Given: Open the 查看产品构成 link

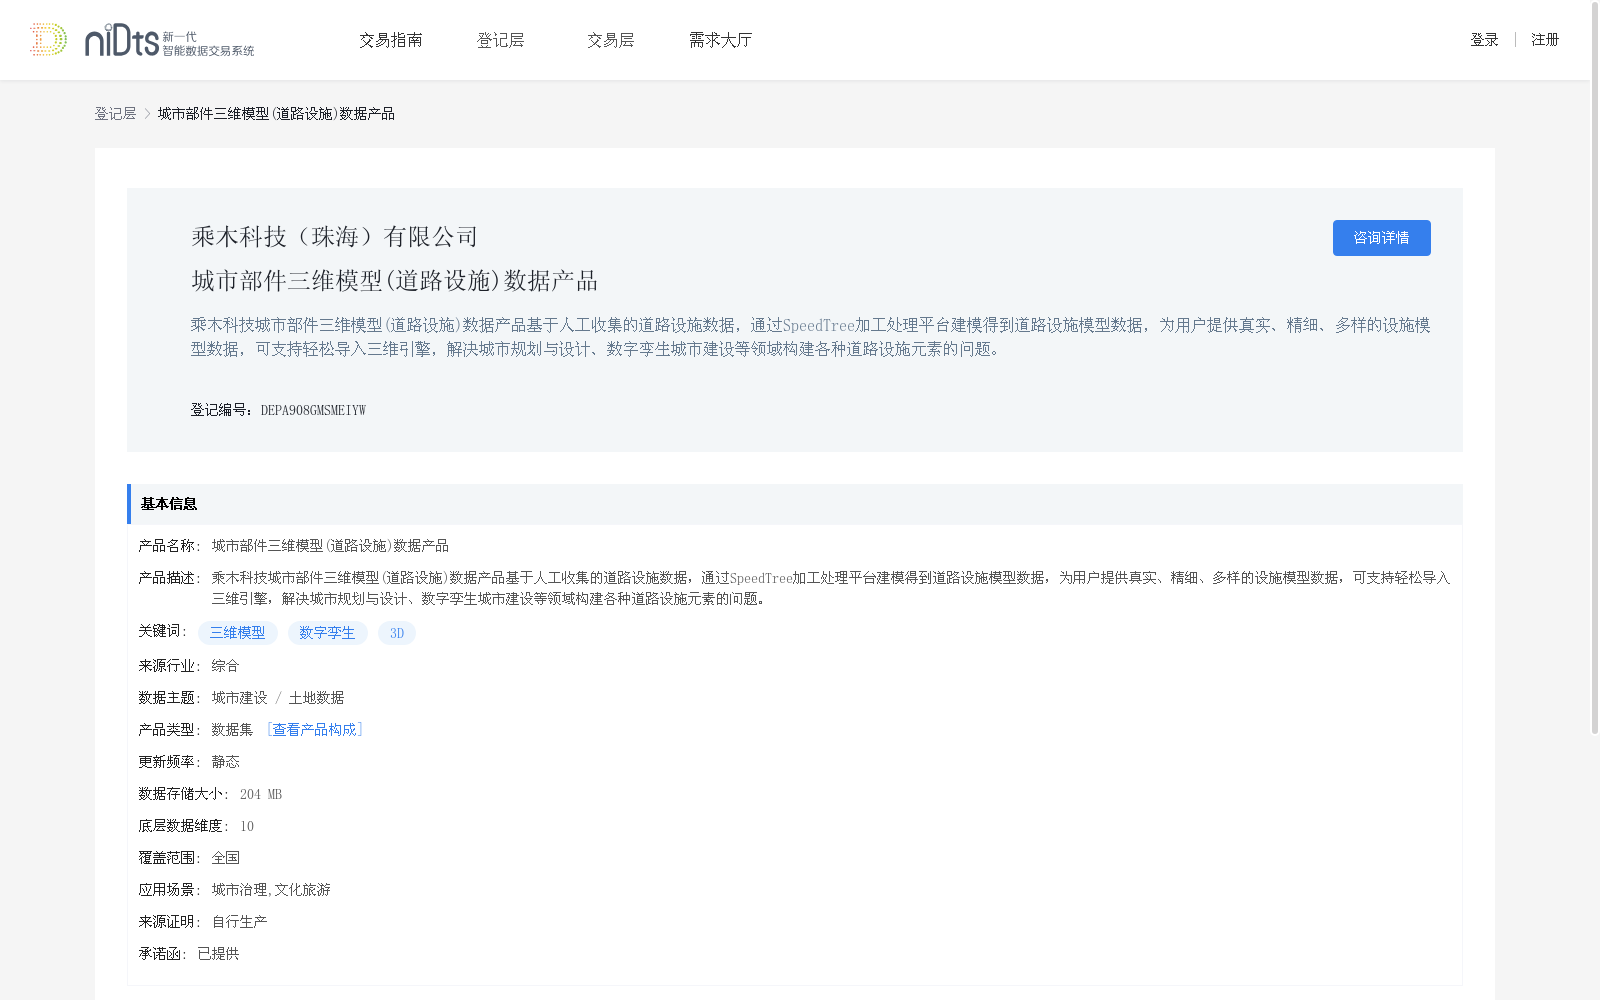Looking at the screenshot, I should point(314,730).
